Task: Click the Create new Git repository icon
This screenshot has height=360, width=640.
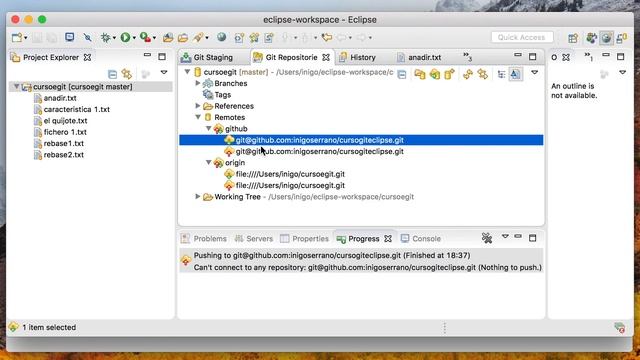Action: (449, 74)
